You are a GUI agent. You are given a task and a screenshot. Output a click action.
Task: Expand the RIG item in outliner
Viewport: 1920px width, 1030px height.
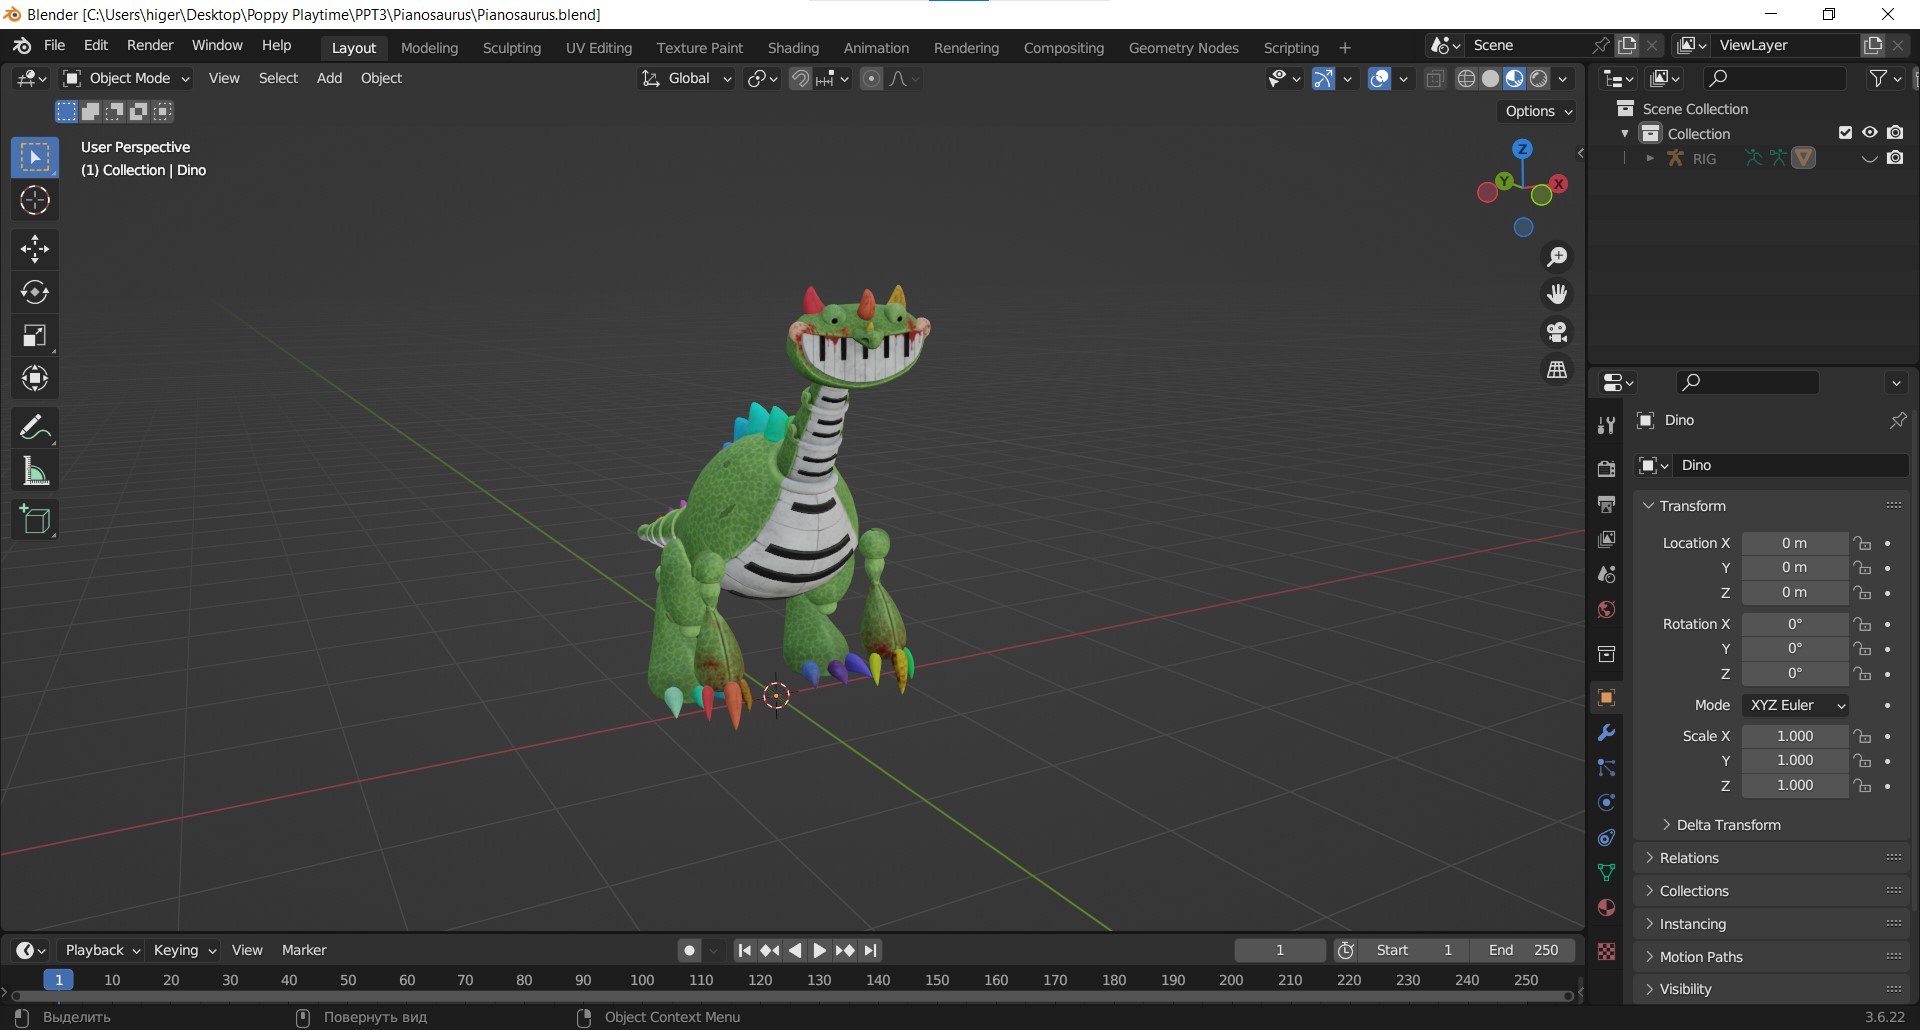click(1650, 158)
